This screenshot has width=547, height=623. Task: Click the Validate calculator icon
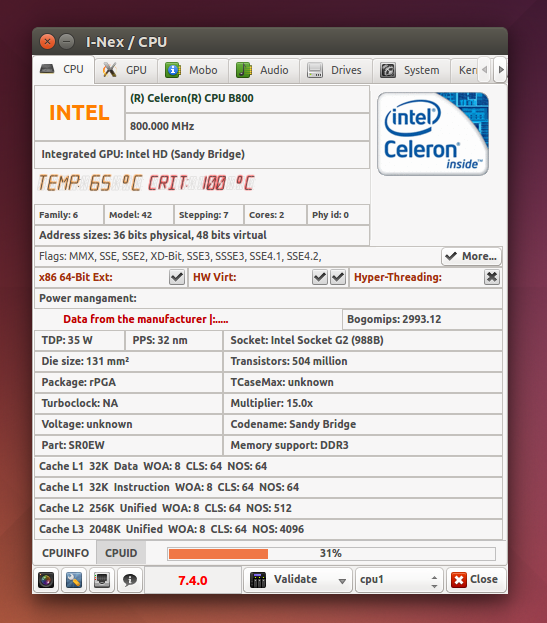(258, 580)
